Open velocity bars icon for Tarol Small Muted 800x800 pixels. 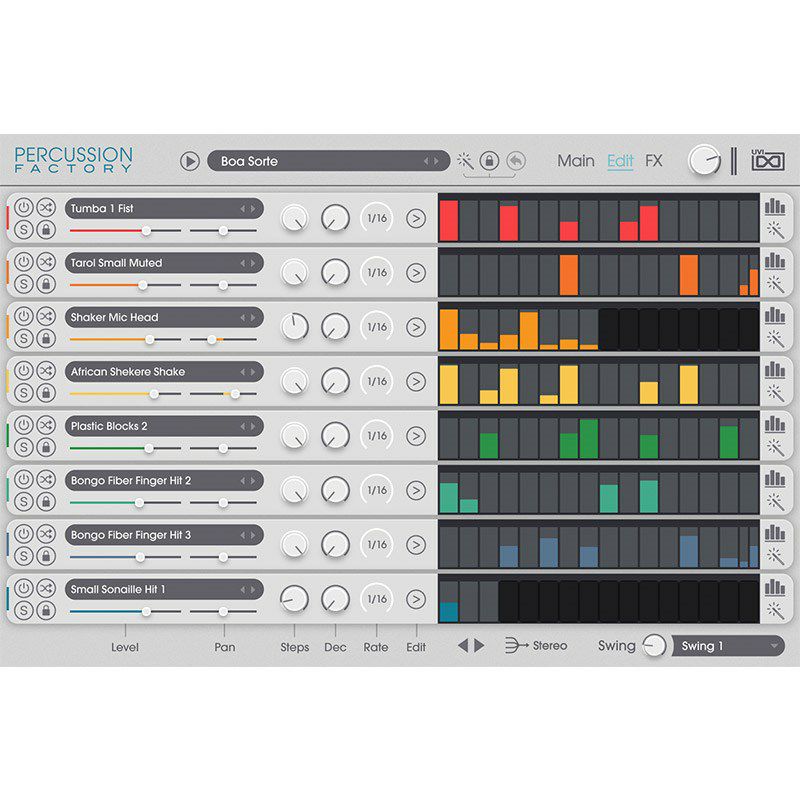[x=774, y=261]
